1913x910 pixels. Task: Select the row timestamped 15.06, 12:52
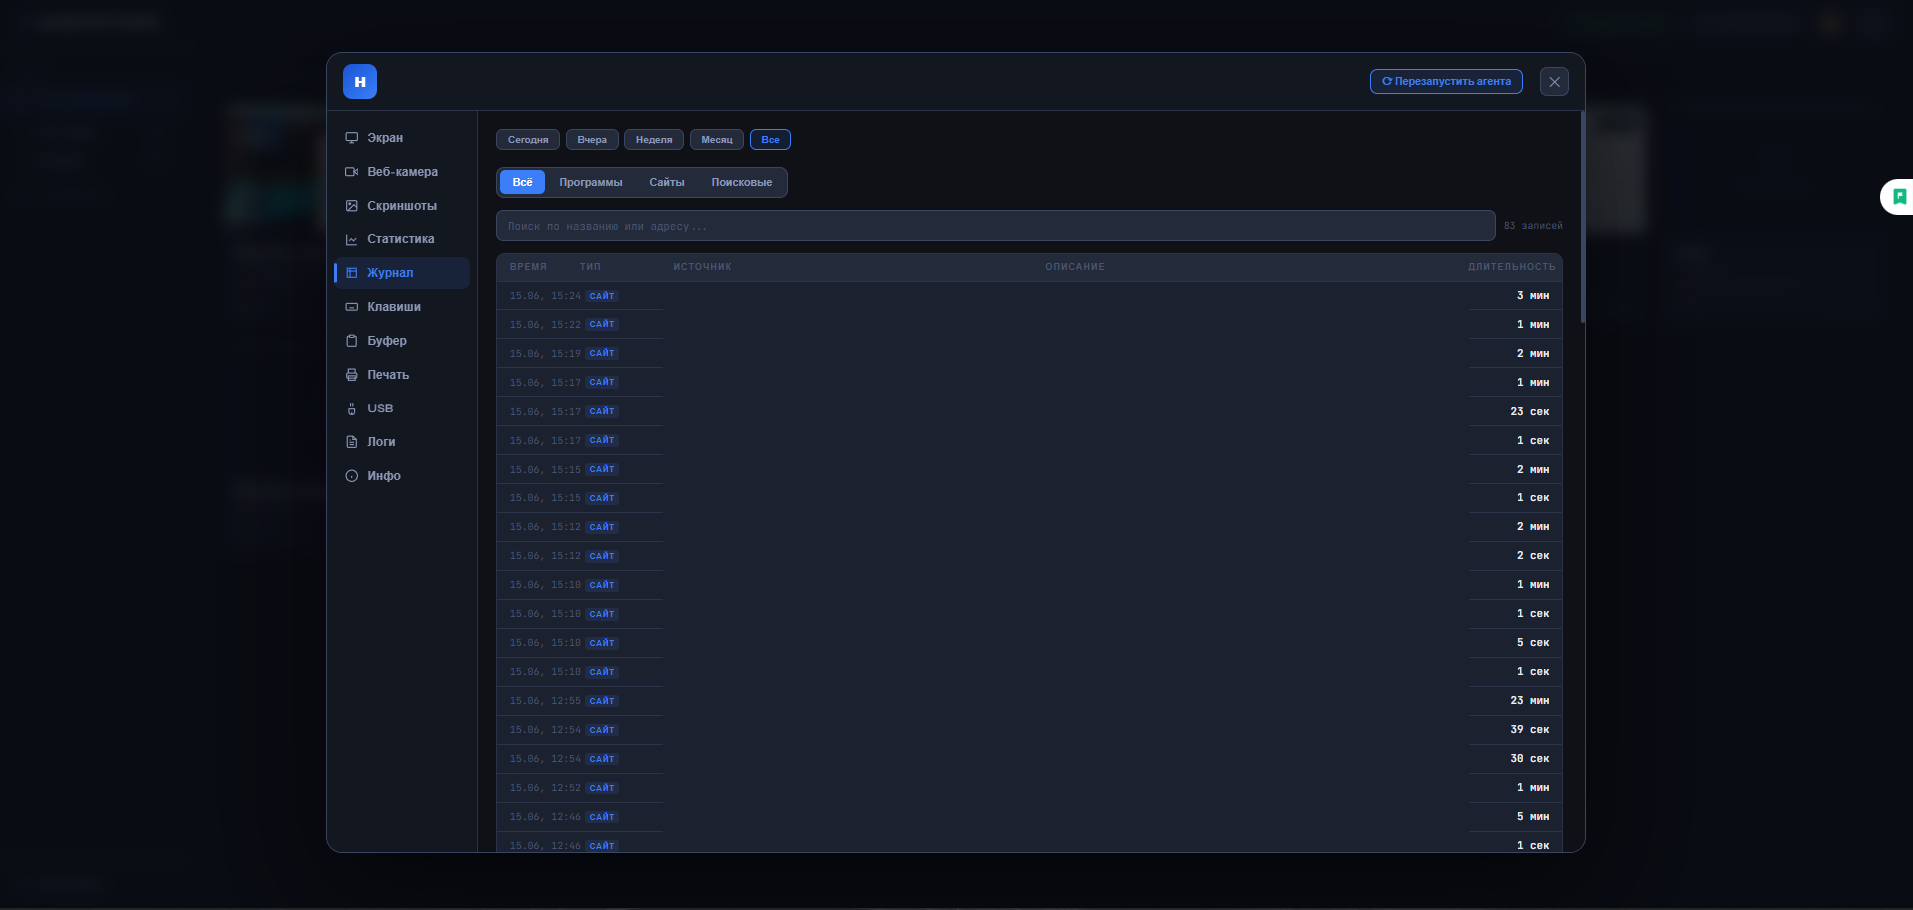coord(1029,788)
